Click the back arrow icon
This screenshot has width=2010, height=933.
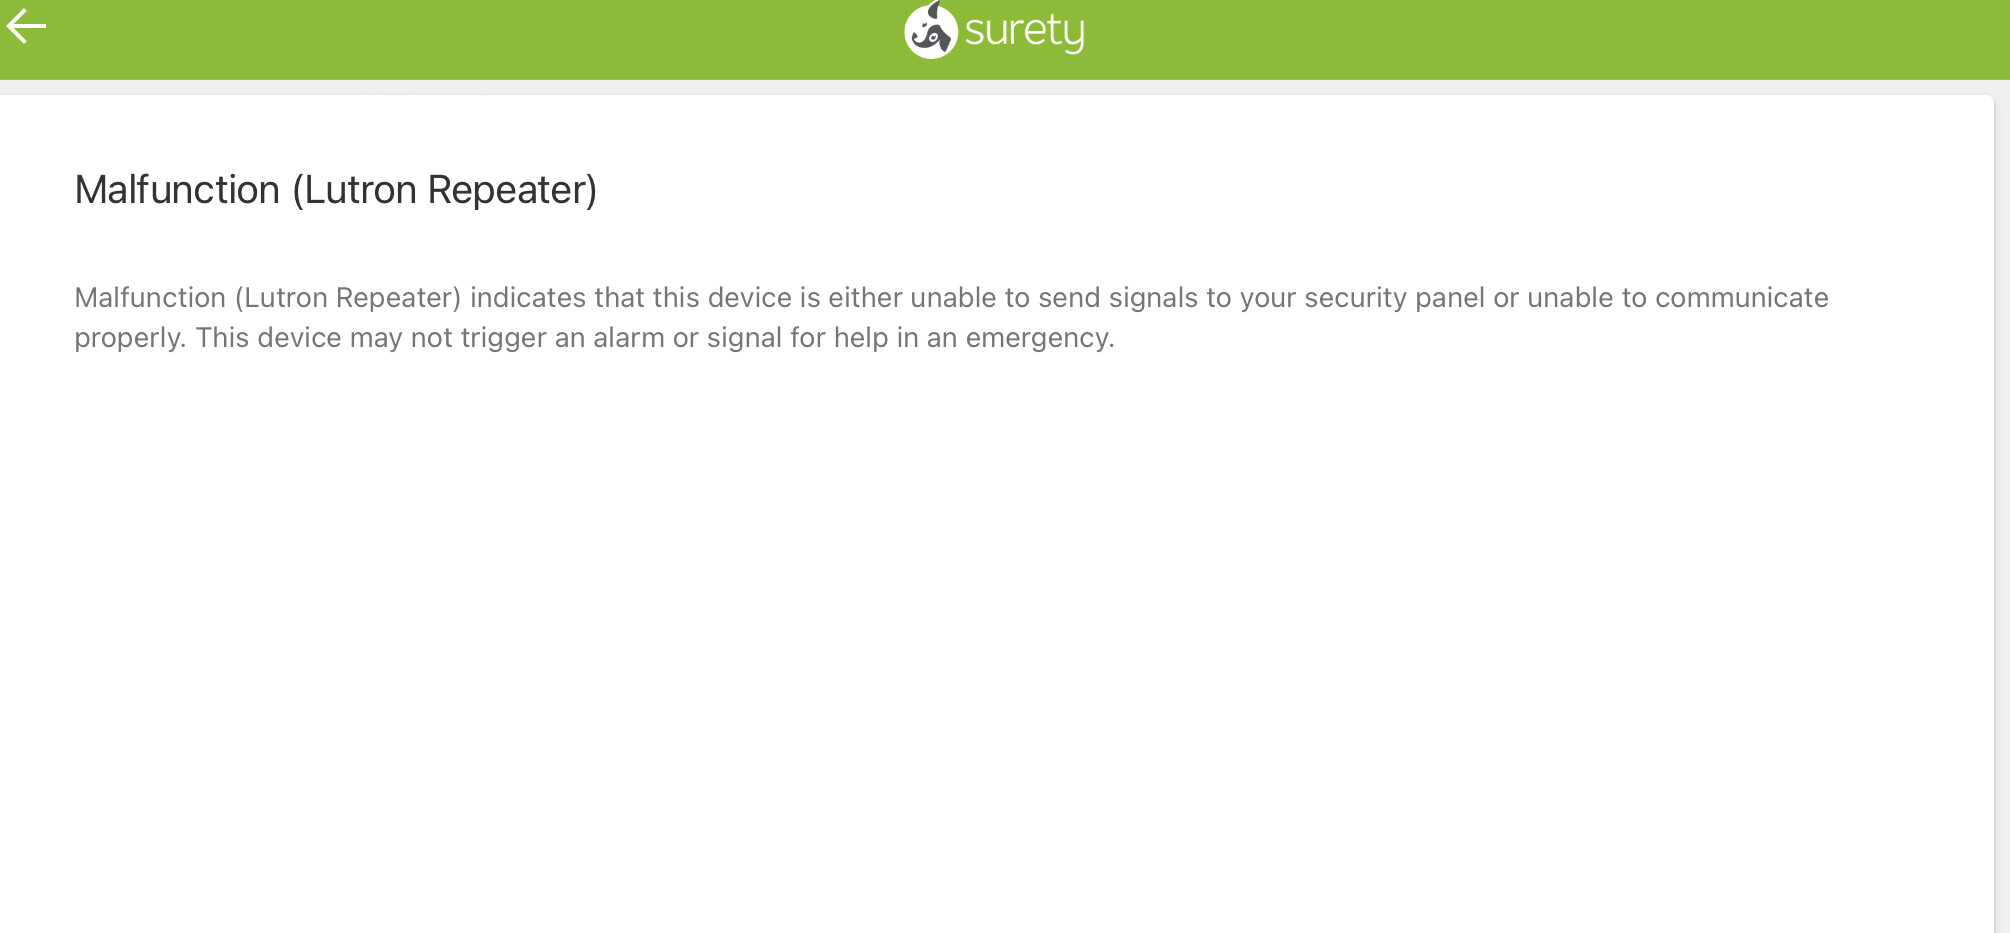26,27
